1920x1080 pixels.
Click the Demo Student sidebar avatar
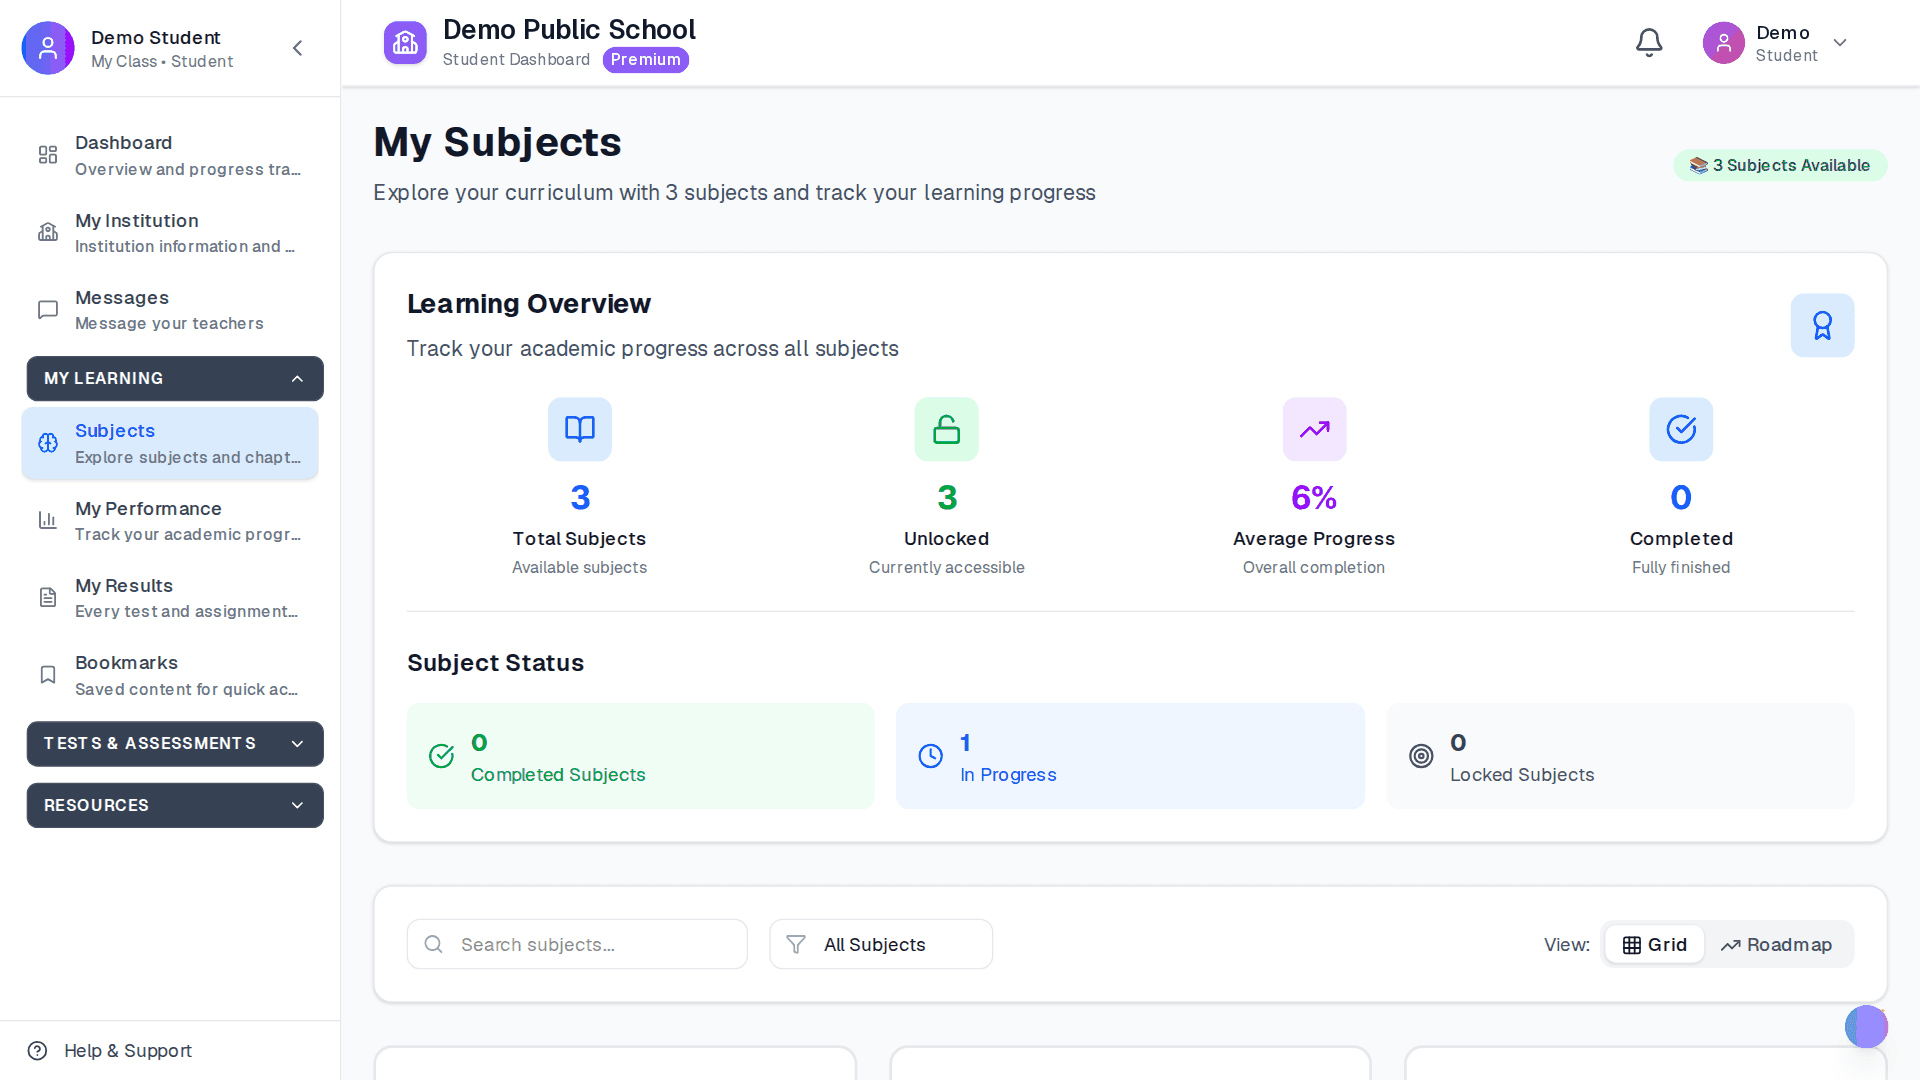point(48,48)
